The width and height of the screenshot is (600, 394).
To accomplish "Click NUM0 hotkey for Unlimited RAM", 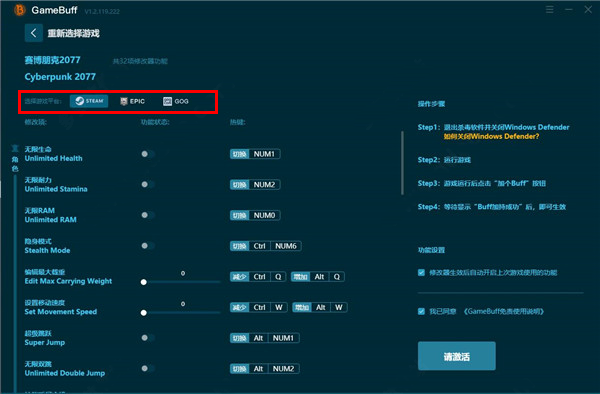I will click(x=255, y=215).
